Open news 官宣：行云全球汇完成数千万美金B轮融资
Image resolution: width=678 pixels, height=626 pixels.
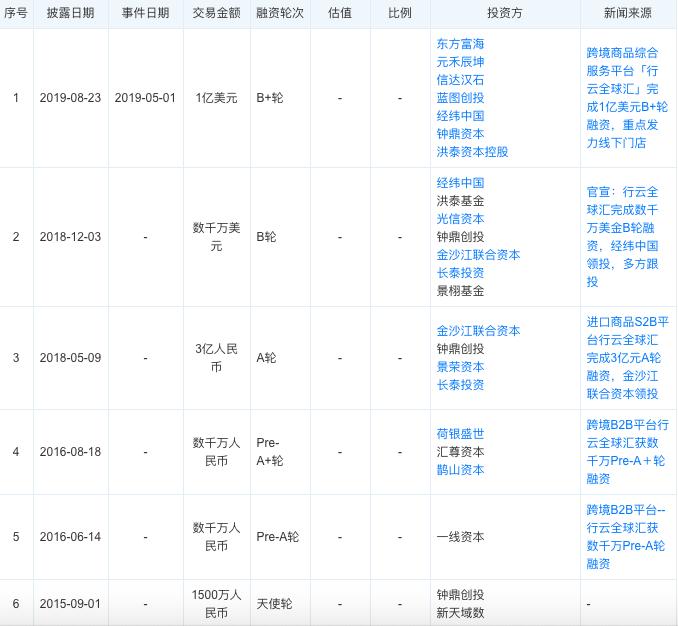[623, 236]
